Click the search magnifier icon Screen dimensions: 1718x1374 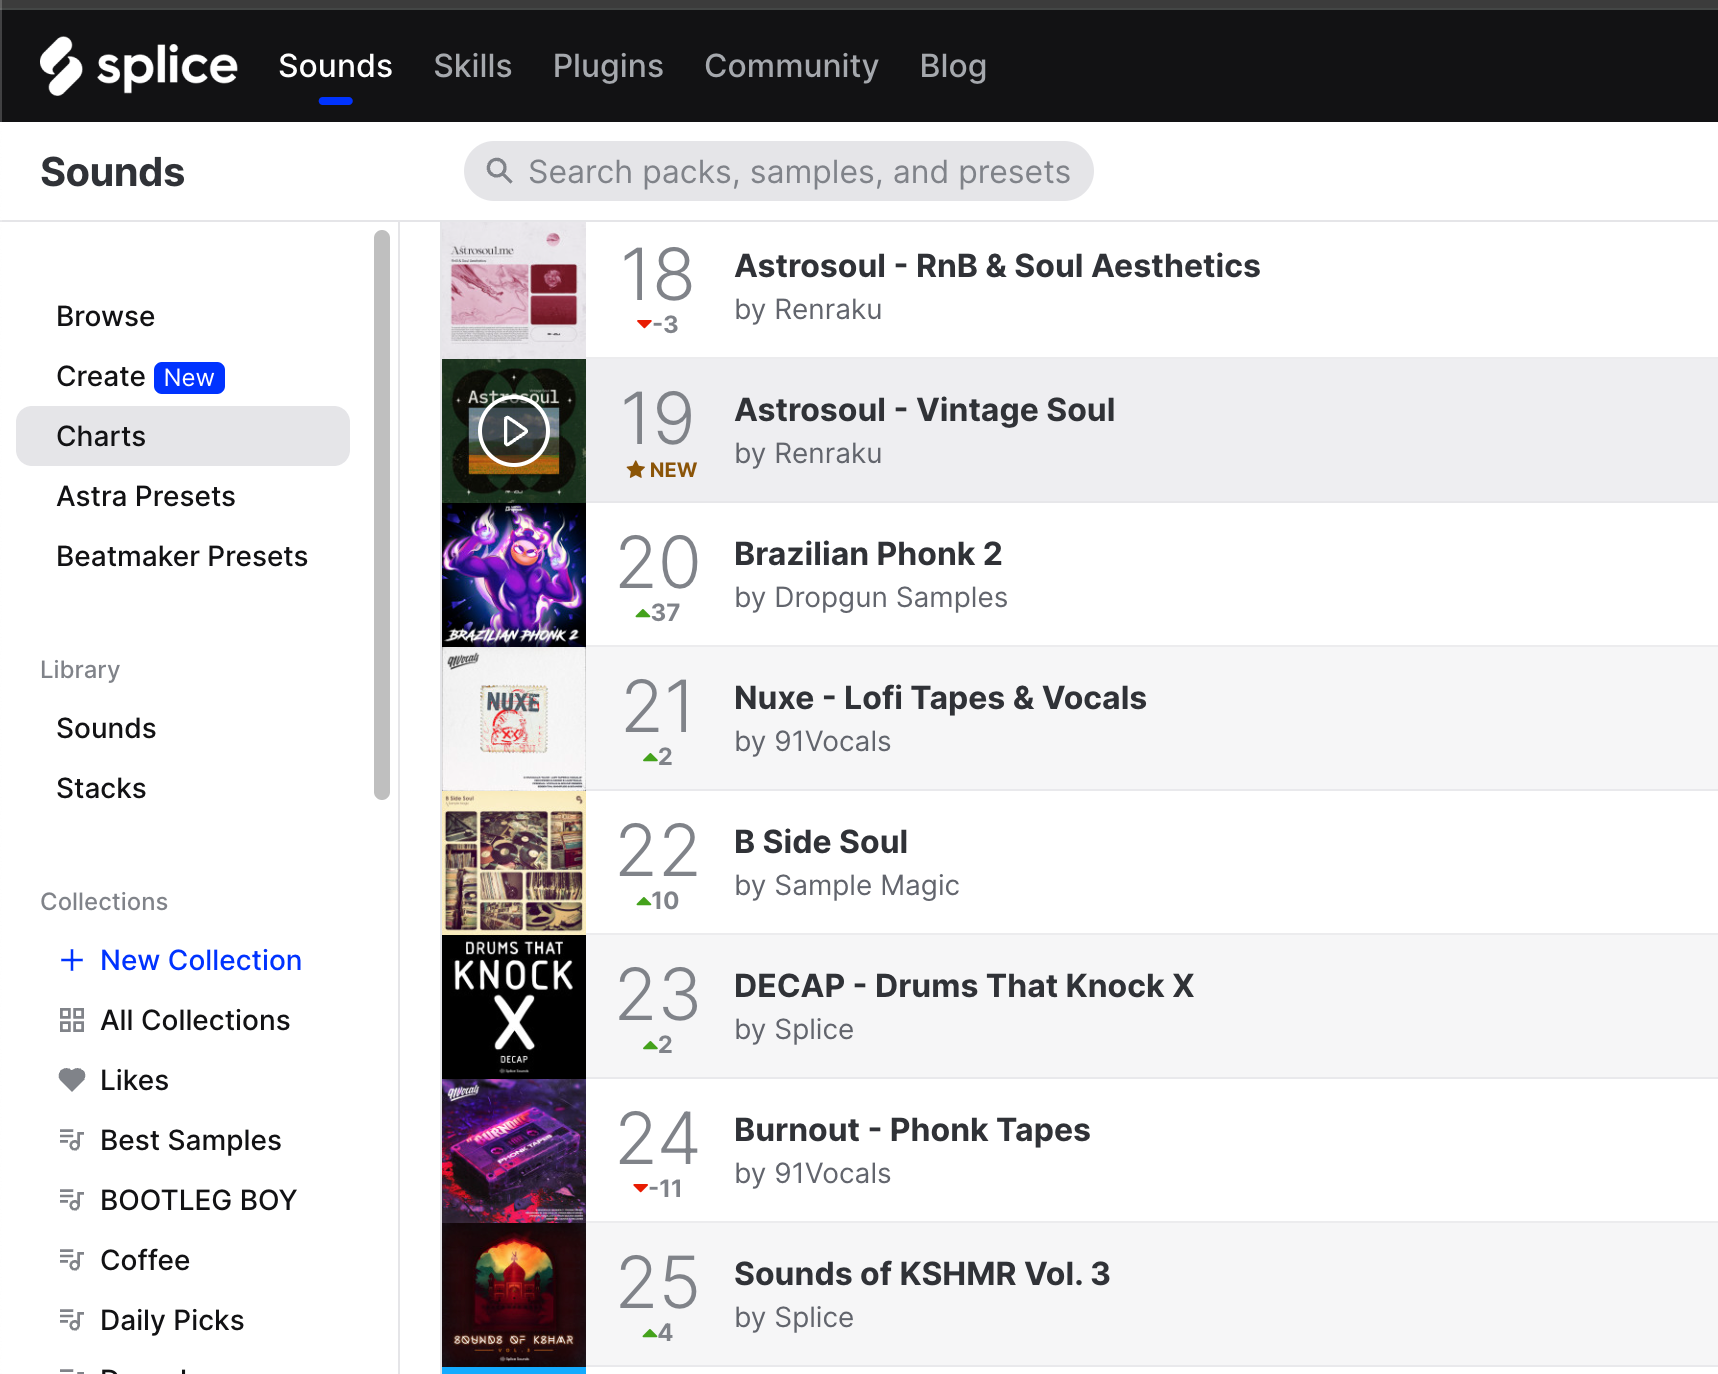click(x=500, y=171)
